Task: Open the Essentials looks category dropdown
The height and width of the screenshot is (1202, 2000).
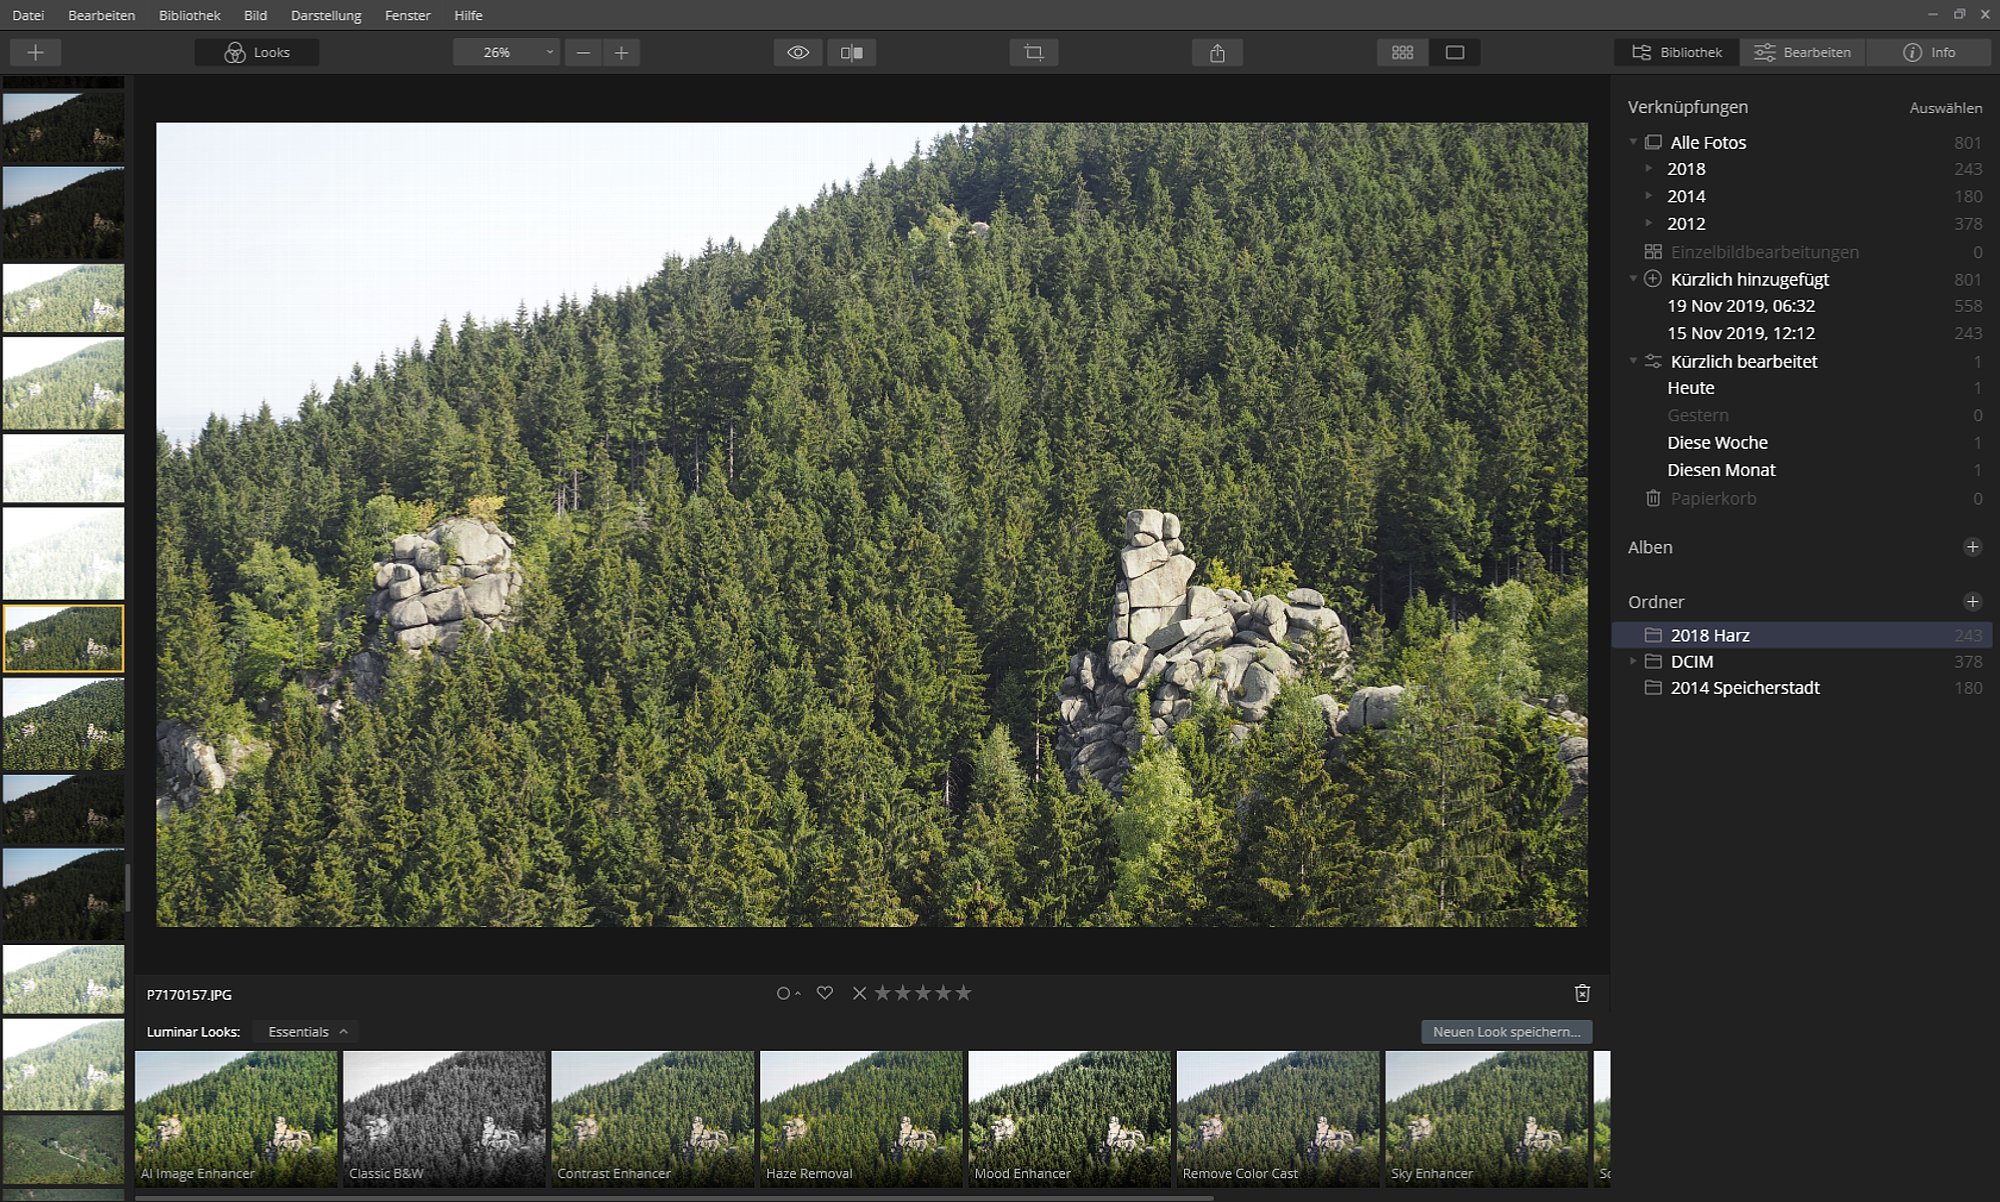Action: [307, 1031]
